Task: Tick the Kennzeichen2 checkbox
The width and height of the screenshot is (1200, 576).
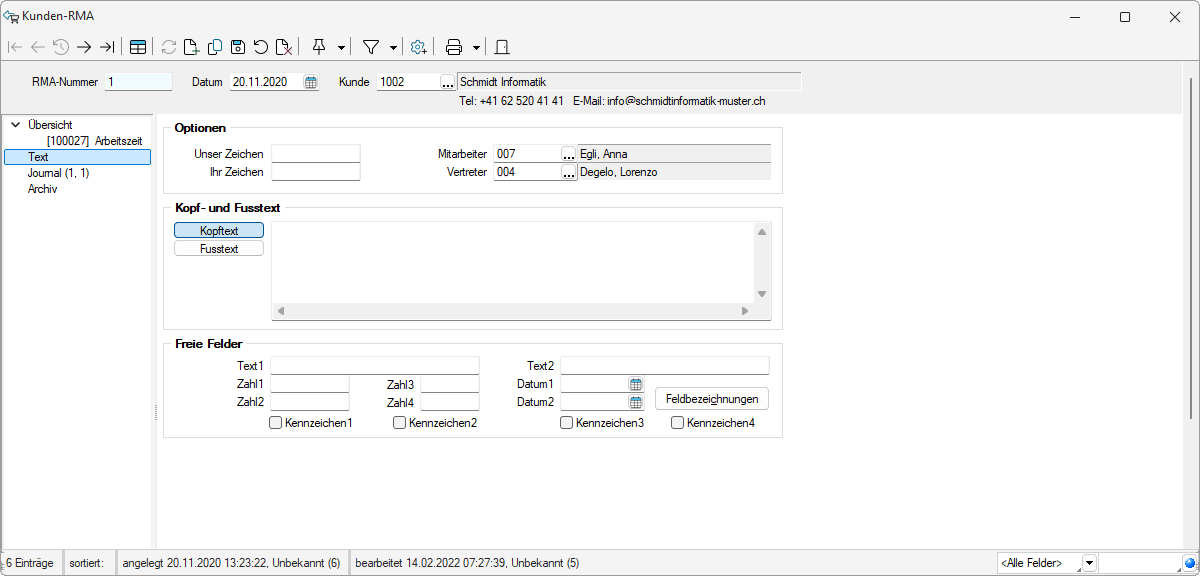Action: coord(400,423)
